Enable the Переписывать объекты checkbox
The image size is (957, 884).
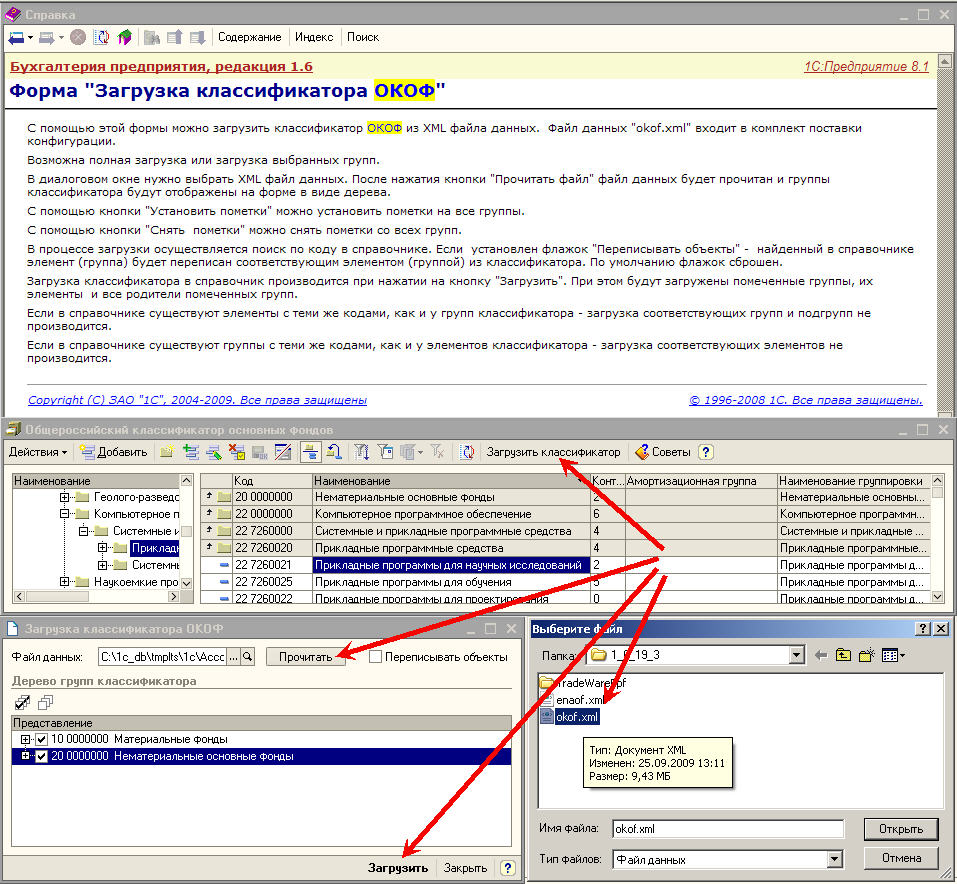coord(376,657)
